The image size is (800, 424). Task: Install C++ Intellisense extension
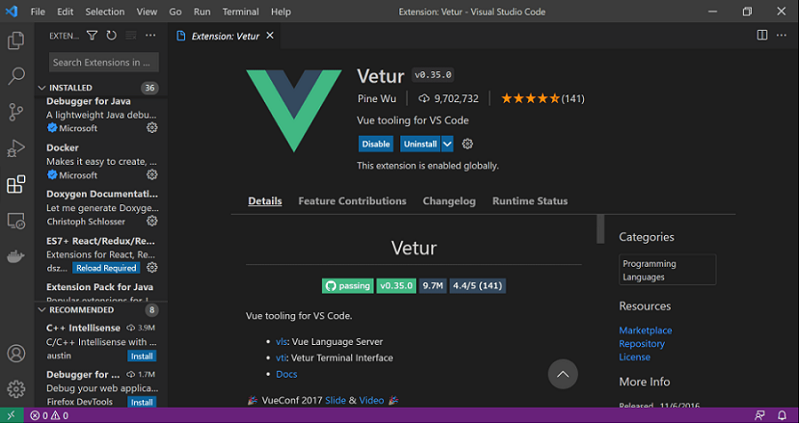[x=142, y=356]
